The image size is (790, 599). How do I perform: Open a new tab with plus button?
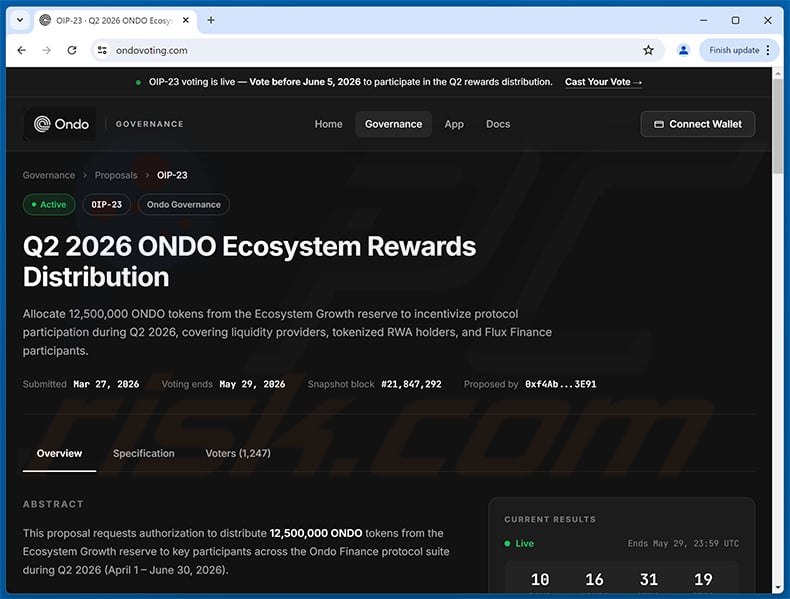(x=211, y=20)
